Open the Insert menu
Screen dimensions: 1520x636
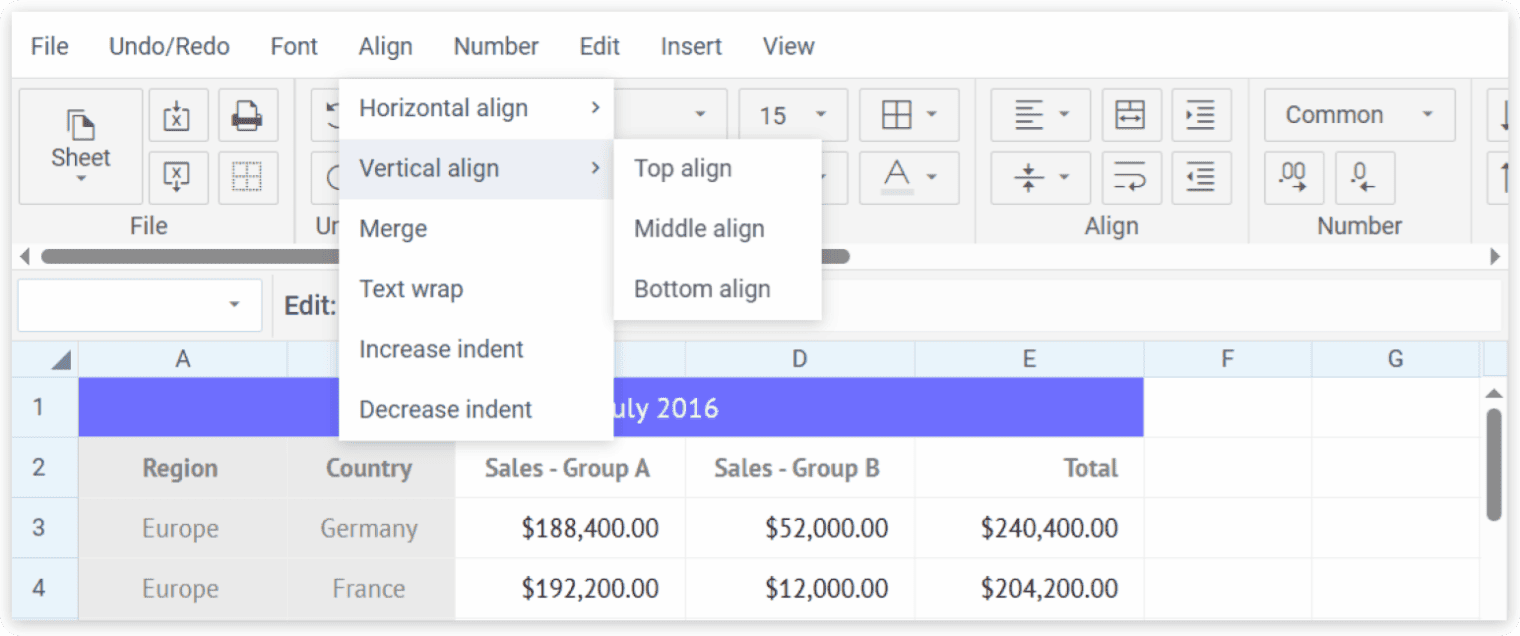tap(691, 46)
